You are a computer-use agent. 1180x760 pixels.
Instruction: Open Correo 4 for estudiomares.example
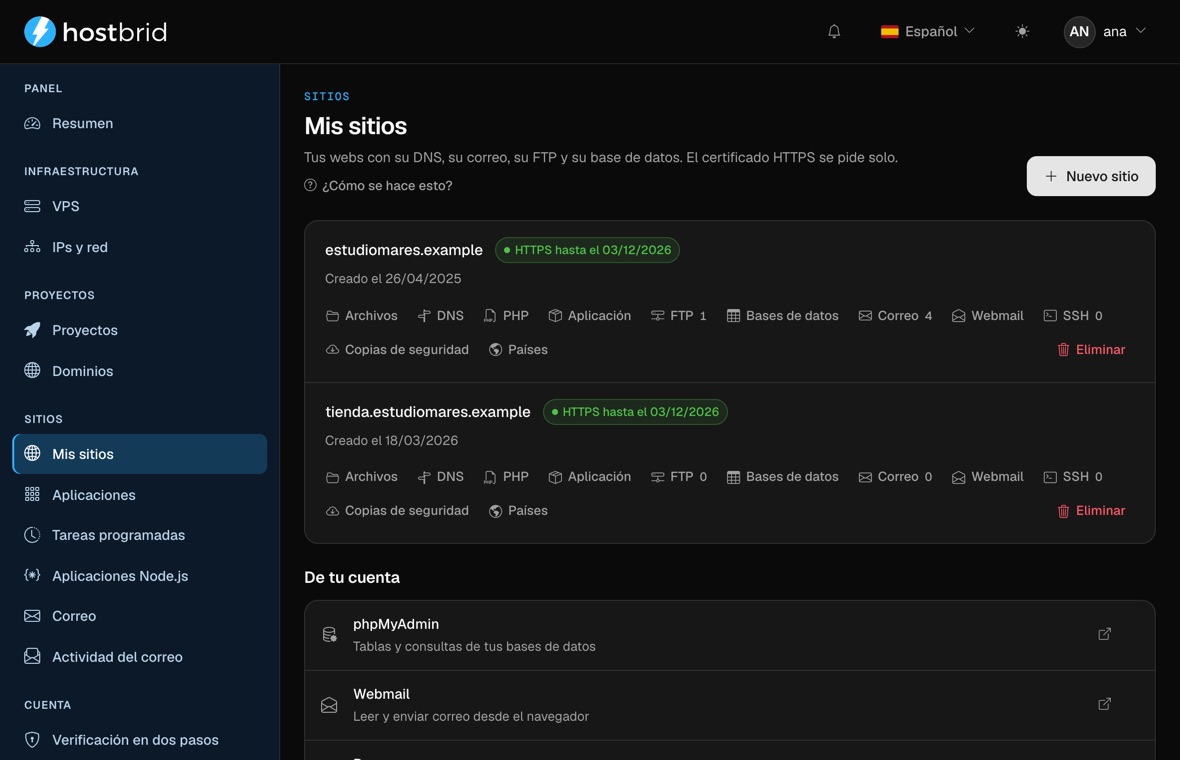(x=896, y=315)
